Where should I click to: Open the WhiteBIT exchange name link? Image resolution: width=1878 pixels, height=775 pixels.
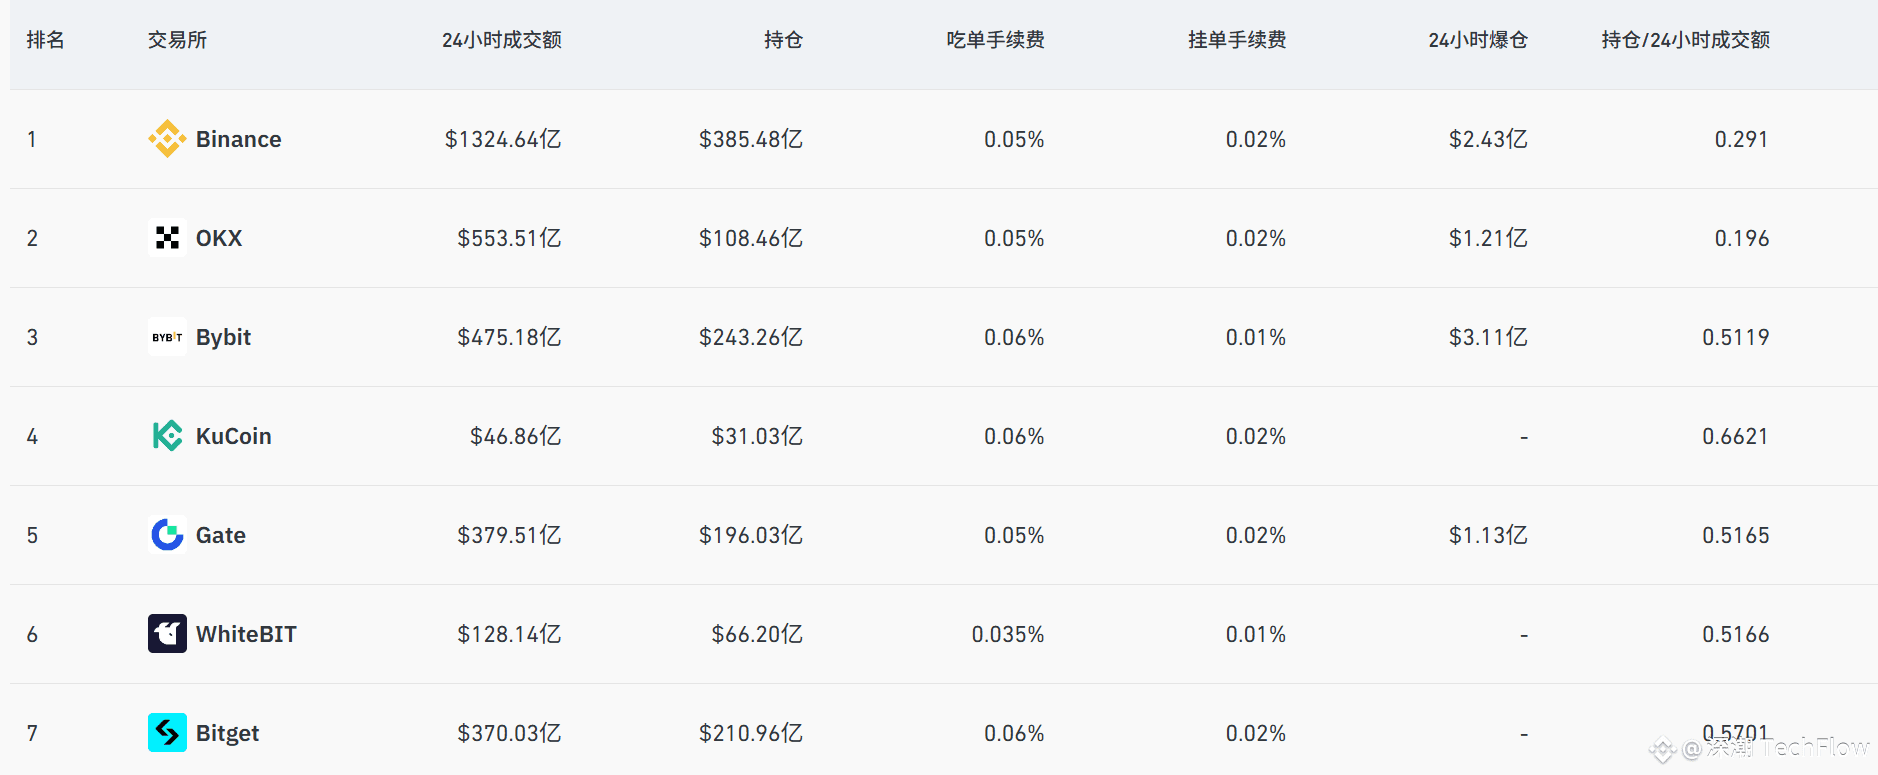(246, 634)
